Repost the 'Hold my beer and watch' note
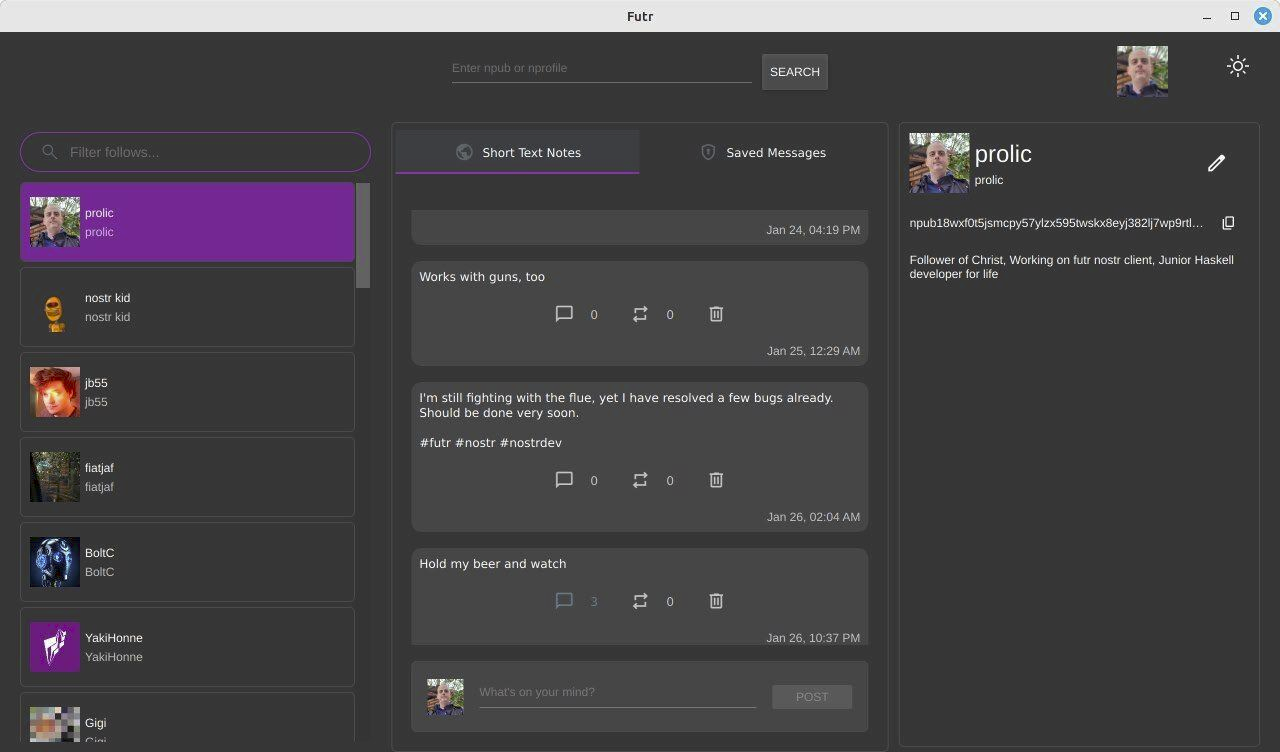1280x752 pixels. tap(640, 601)
